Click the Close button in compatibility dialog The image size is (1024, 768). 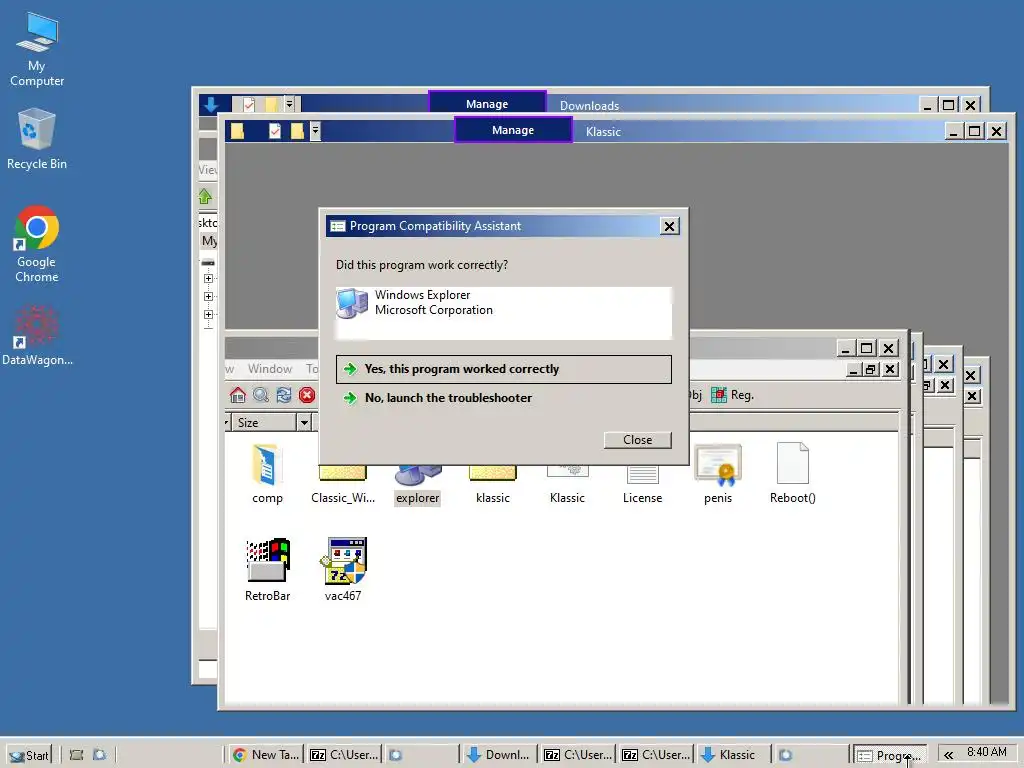click(637, 440)
